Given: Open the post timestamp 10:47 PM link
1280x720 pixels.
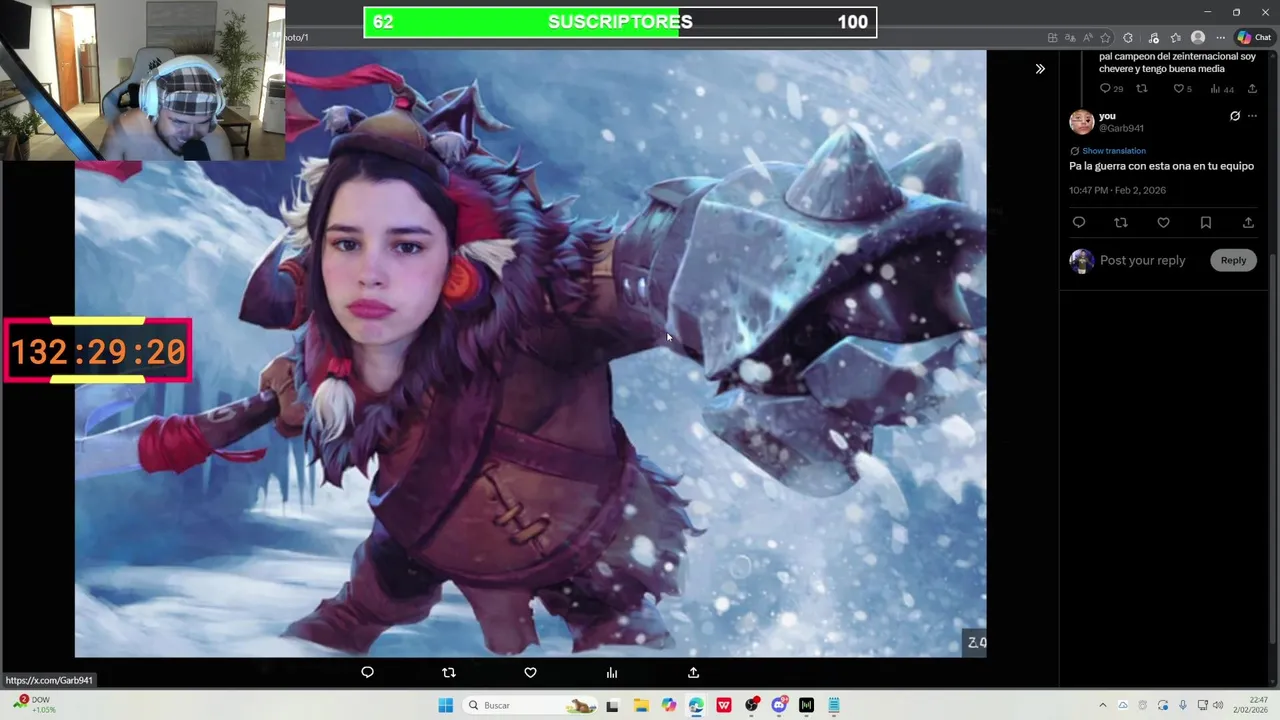Looking at the screenshot, I should pos(1117,190).
